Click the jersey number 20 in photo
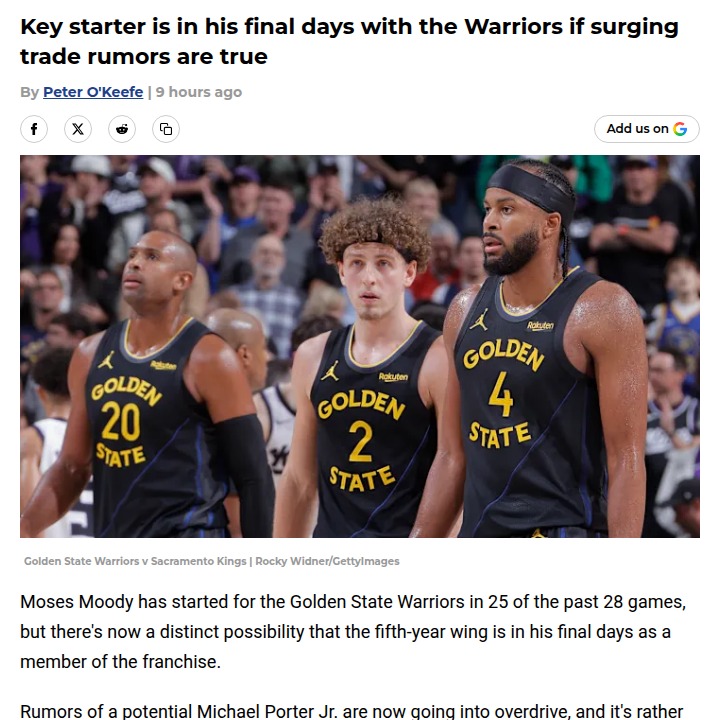 pos(121,422)
